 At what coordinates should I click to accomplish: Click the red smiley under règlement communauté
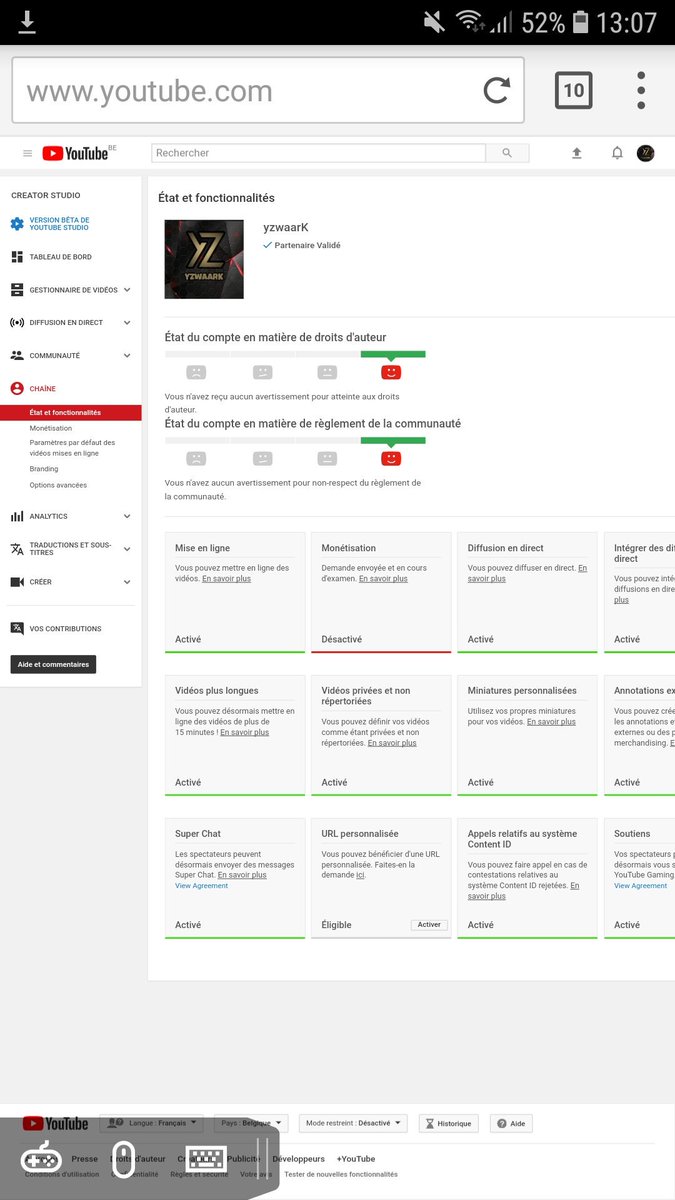391,458
